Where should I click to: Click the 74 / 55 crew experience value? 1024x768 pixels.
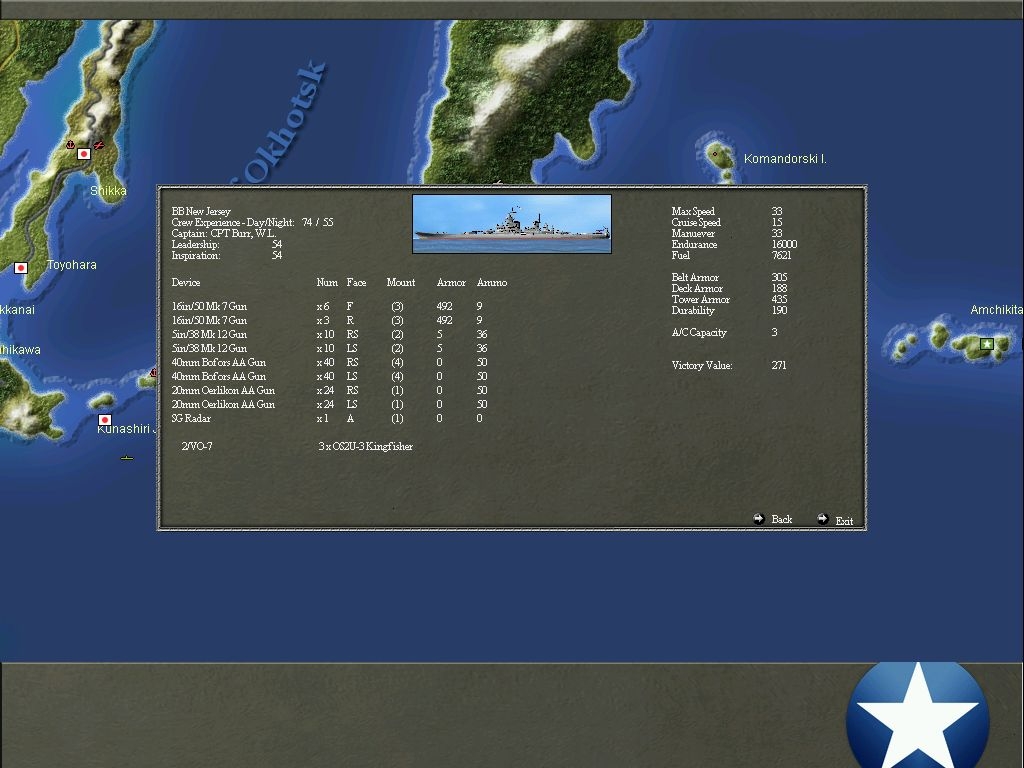click(317, 222)
